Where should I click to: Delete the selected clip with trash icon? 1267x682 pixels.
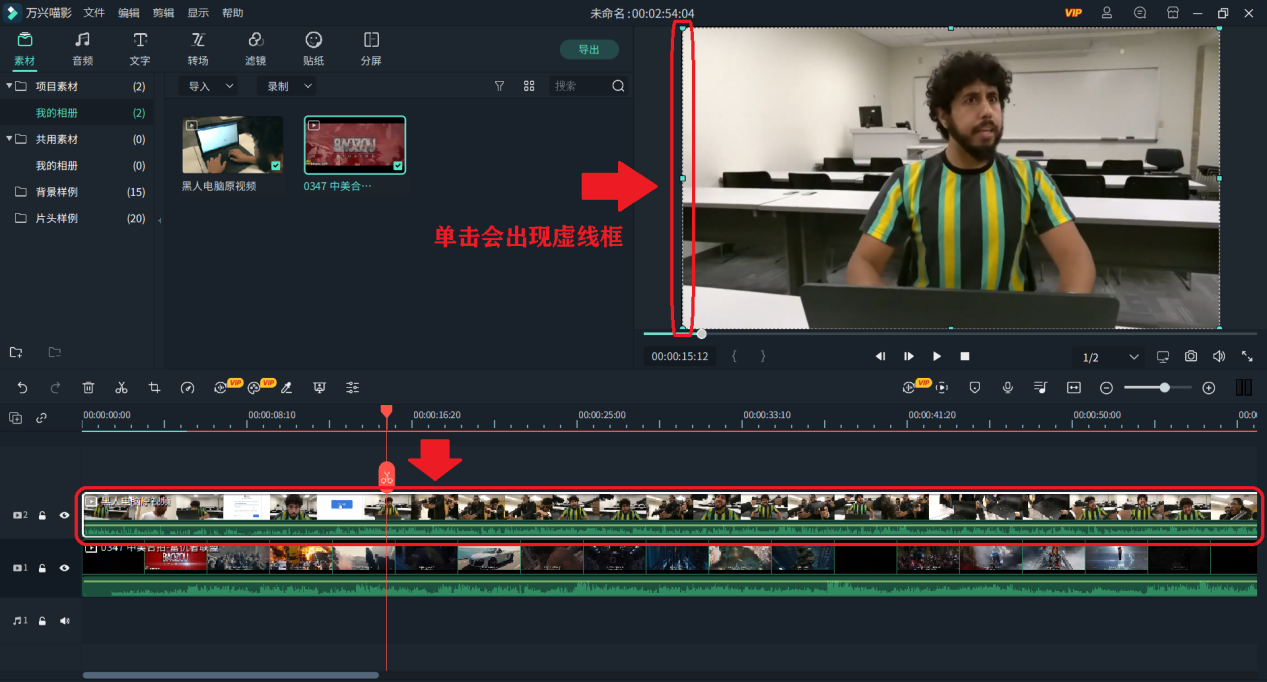88,387
